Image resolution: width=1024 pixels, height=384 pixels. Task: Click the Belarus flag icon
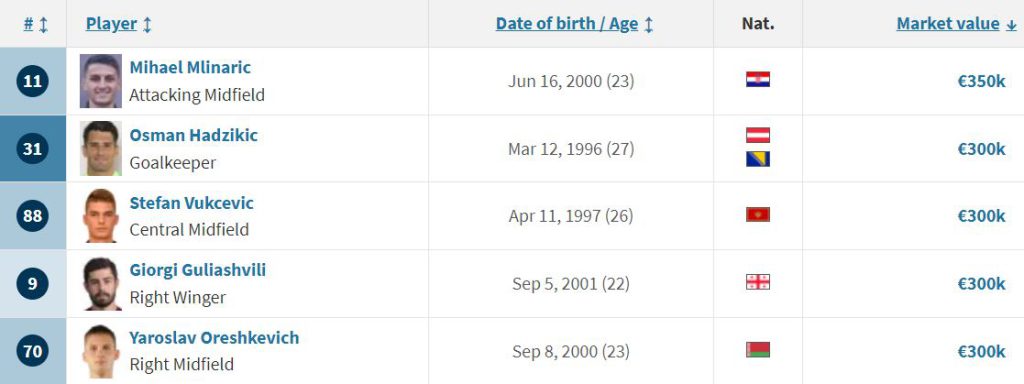(758, 349)
